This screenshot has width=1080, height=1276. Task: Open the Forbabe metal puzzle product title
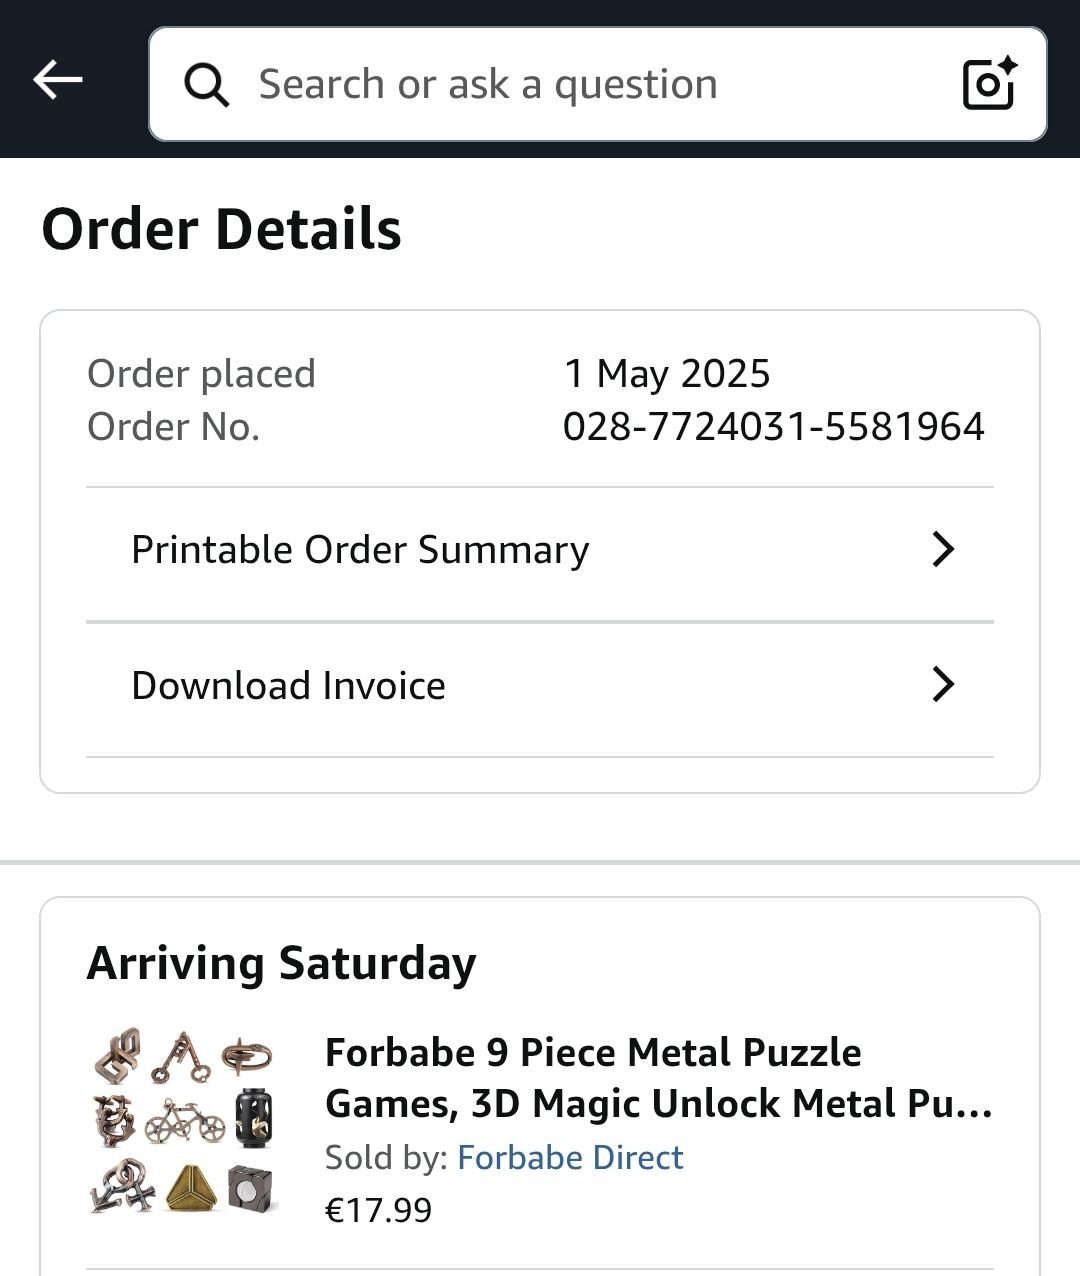click(x=658, y=1078)
